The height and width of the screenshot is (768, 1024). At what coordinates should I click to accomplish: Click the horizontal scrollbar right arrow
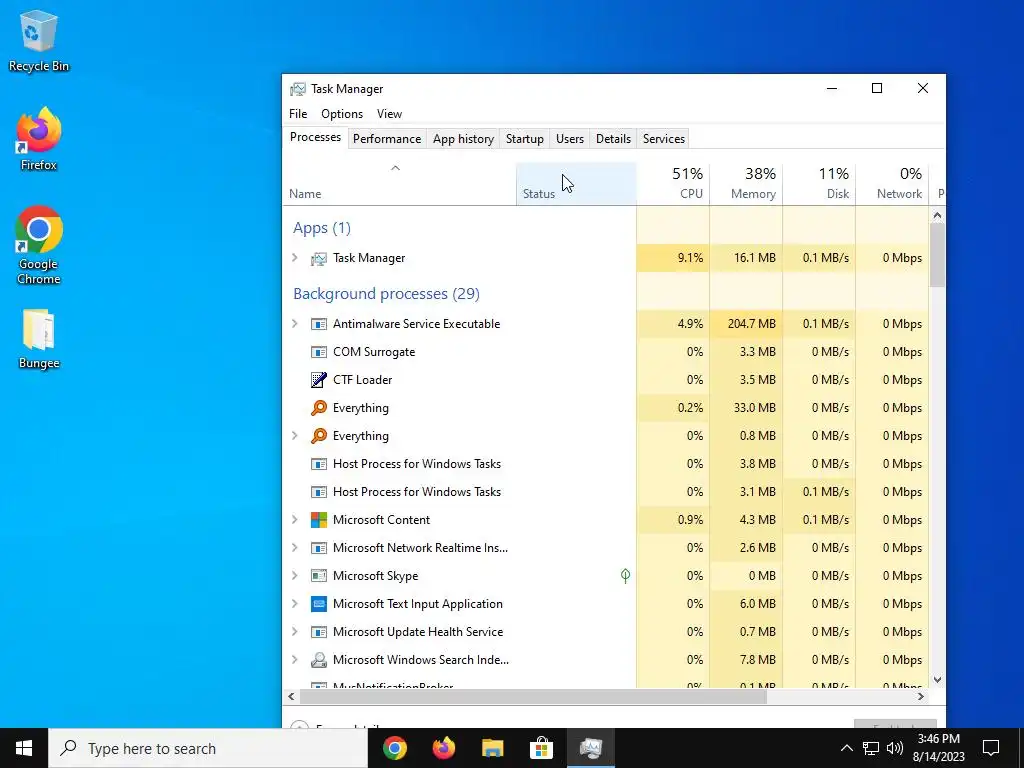921,696
